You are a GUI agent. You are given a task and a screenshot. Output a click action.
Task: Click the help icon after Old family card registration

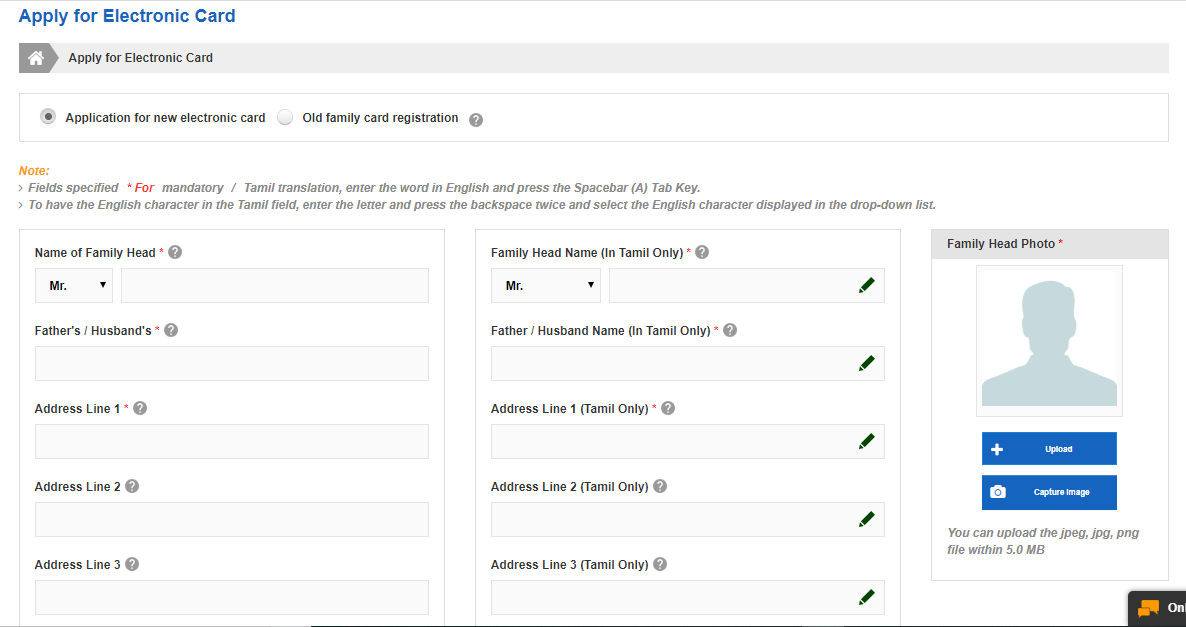tap(476, 119)
